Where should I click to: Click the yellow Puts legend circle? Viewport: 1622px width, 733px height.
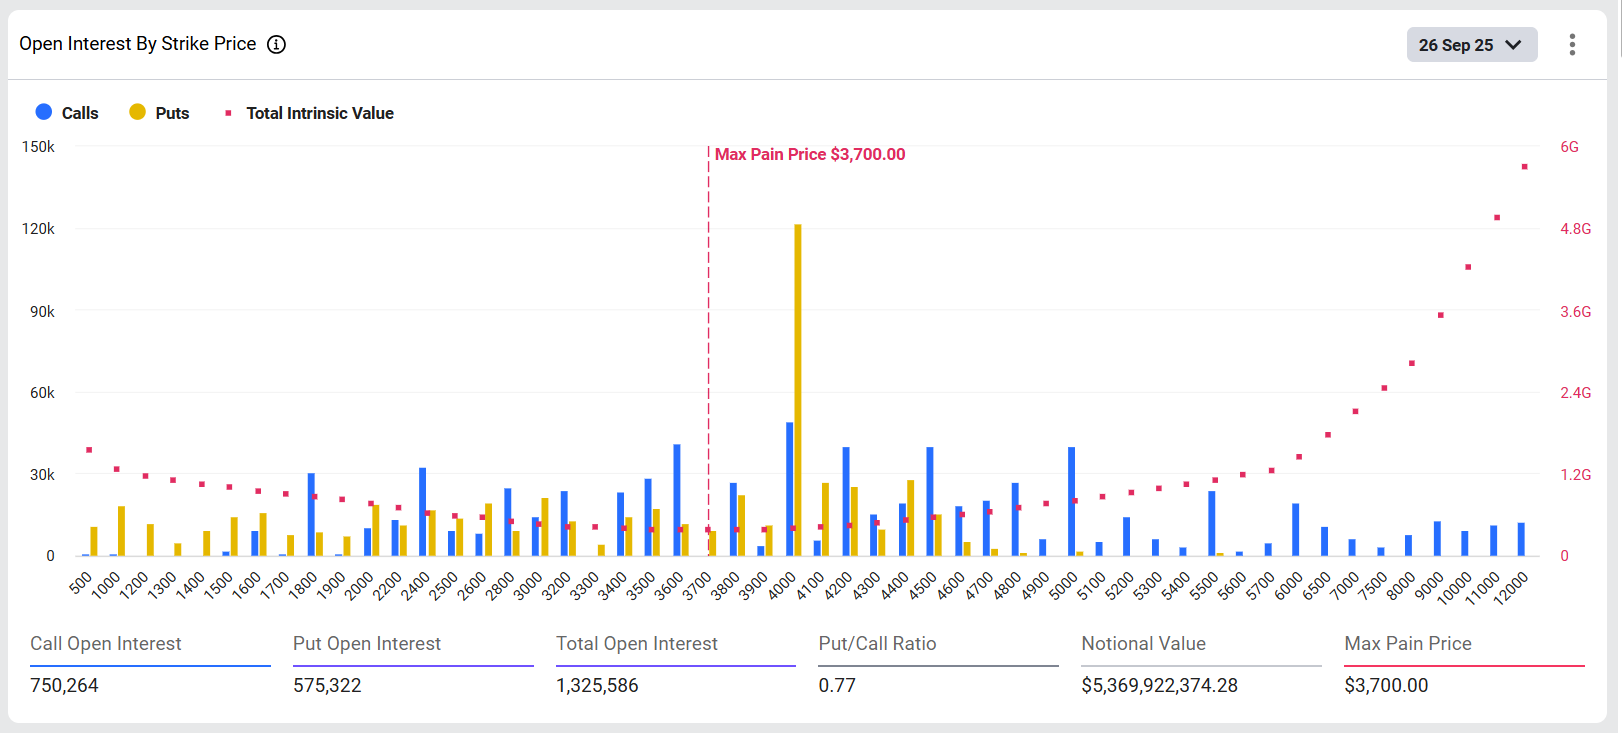tap(138, 112)
